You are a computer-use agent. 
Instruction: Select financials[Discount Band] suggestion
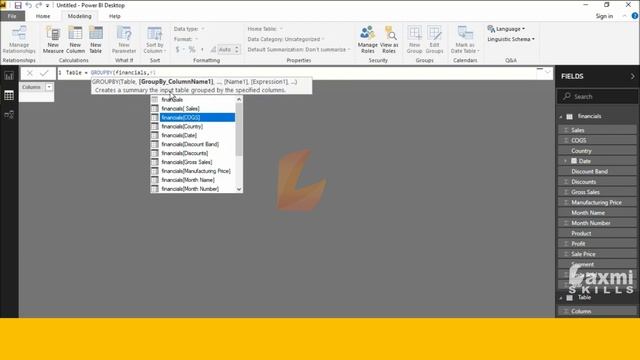[193, 144]
